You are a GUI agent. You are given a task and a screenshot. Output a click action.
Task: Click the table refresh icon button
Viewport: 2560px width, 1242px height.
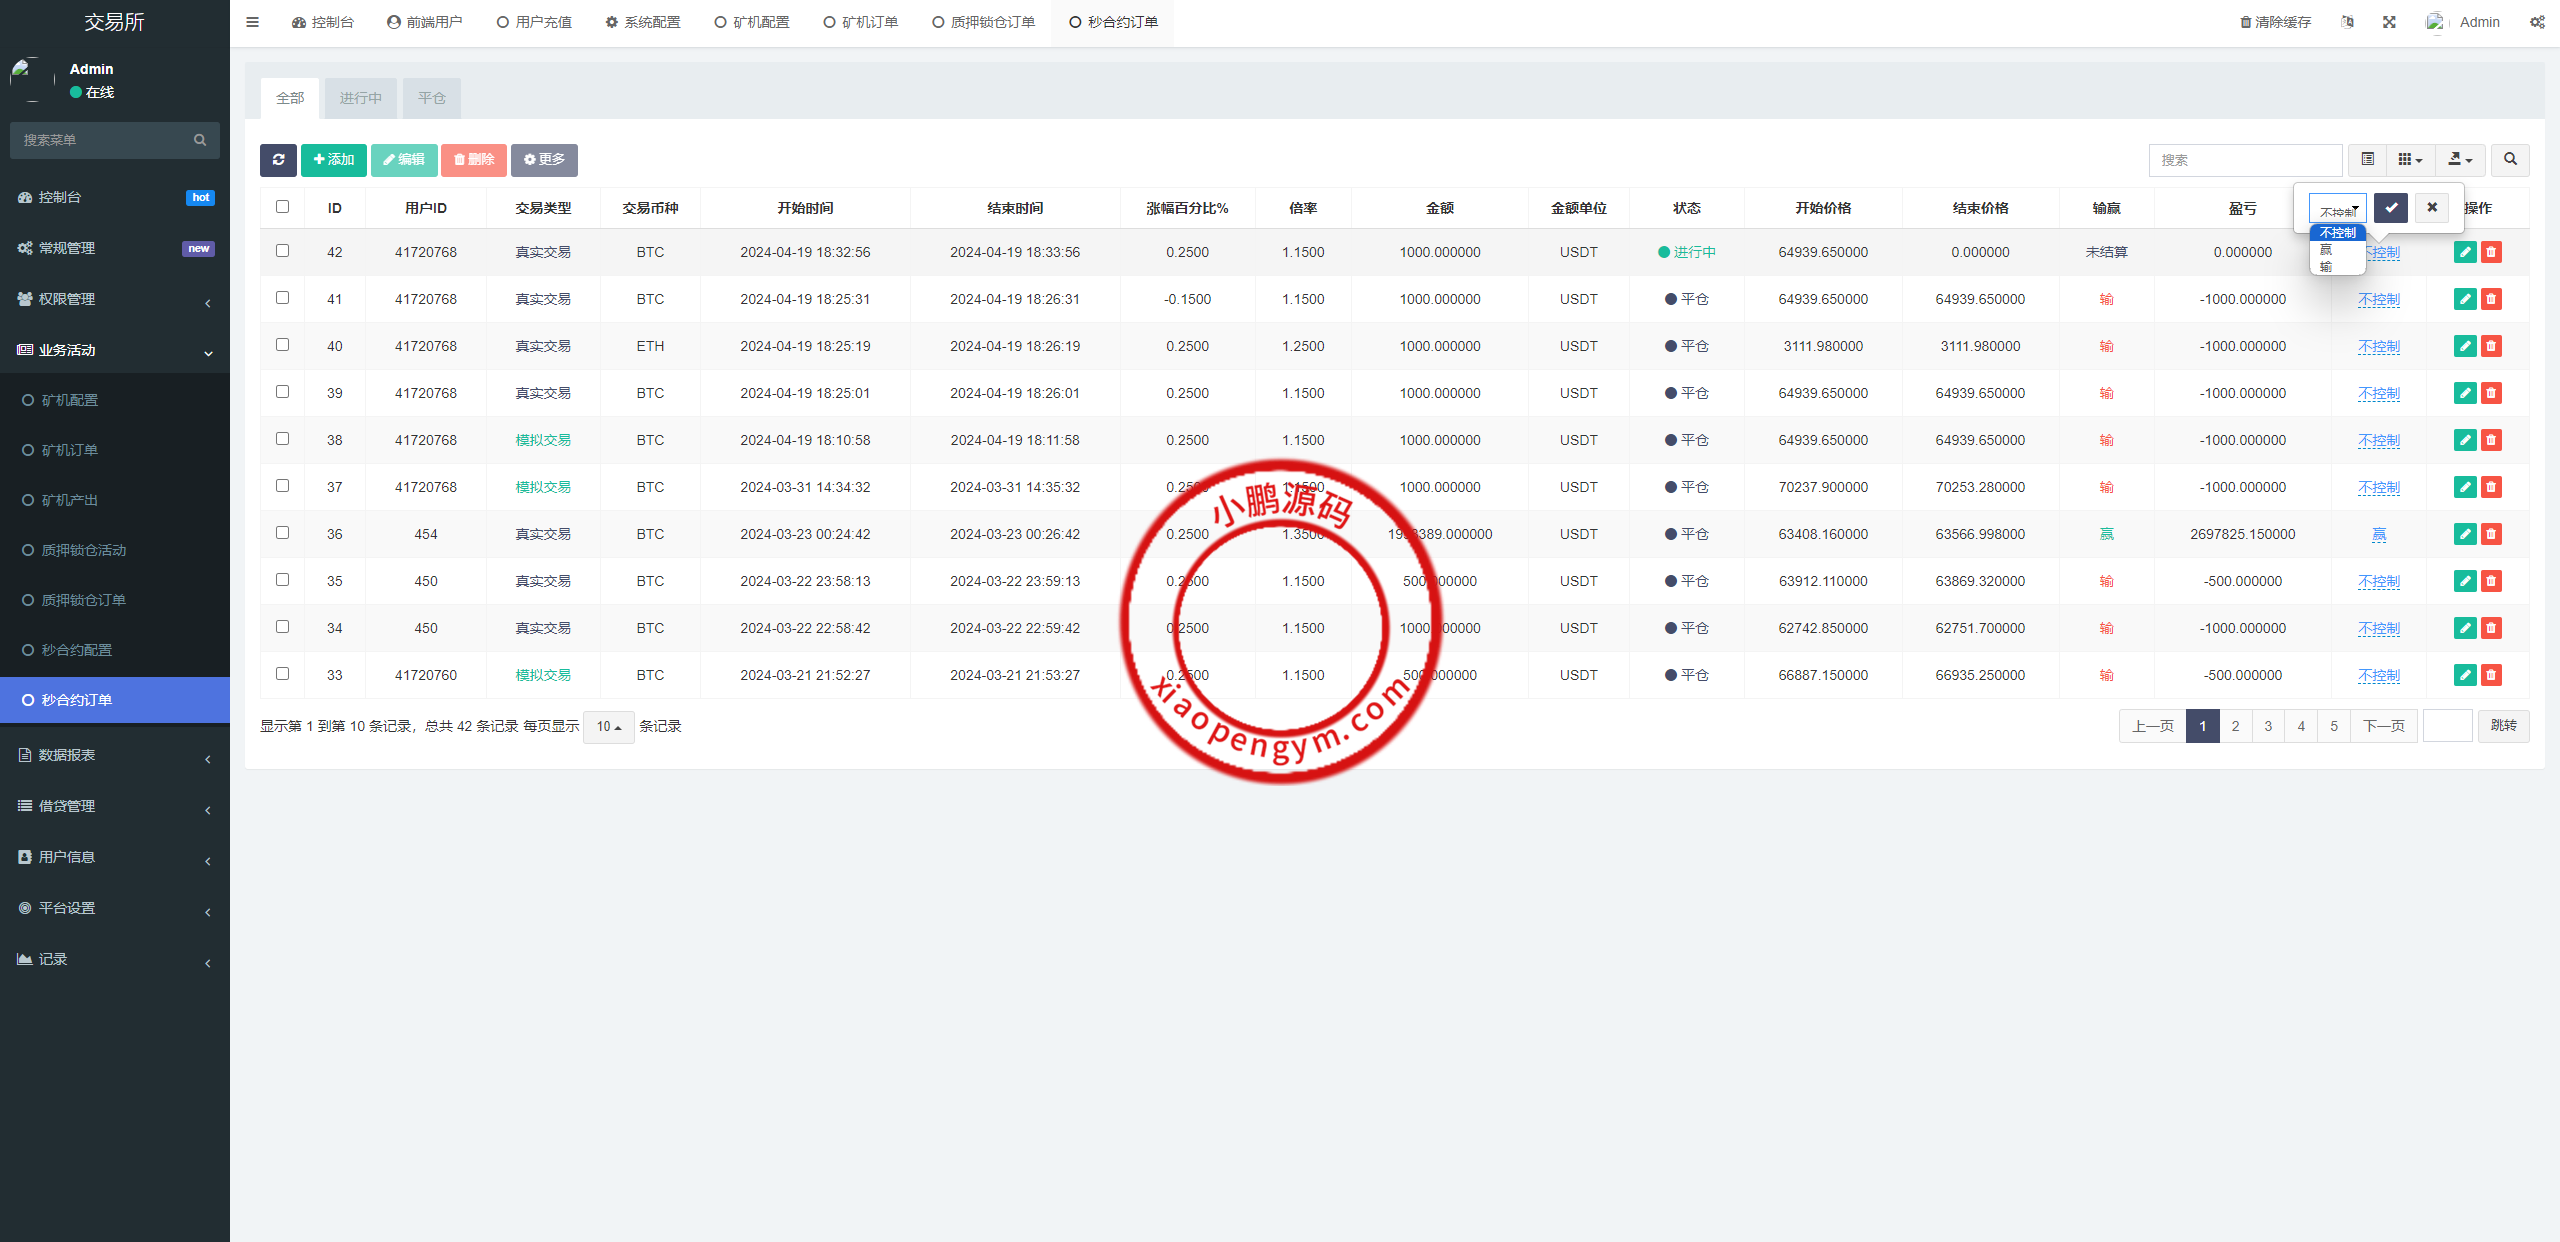[x=278, y=160]
